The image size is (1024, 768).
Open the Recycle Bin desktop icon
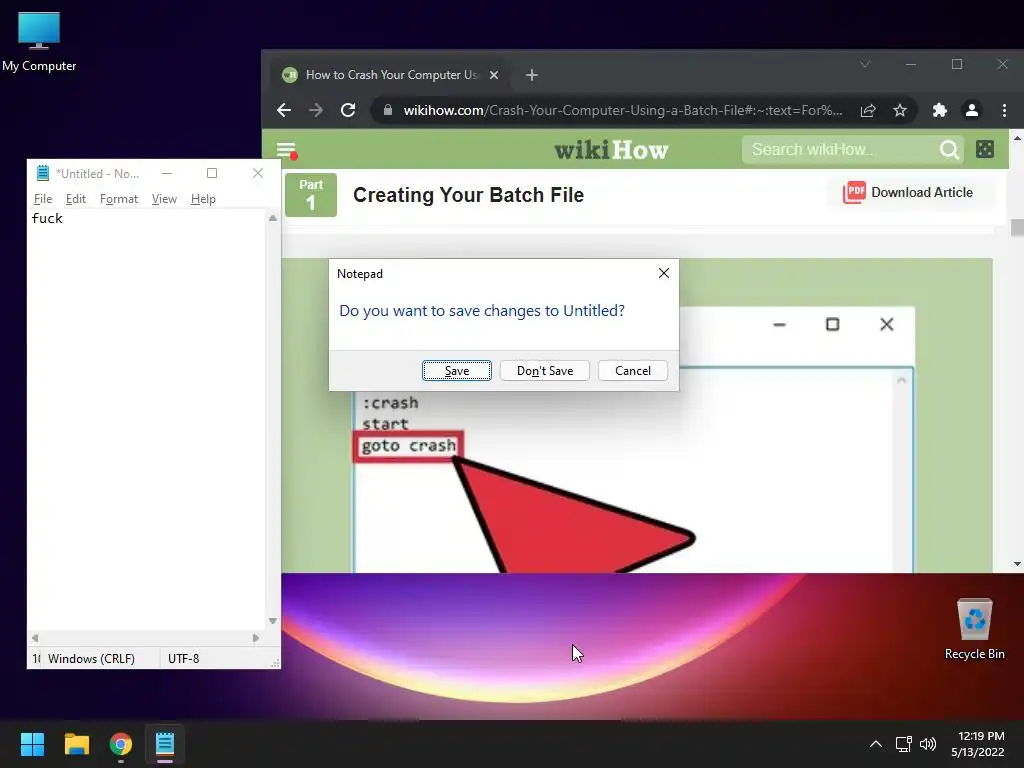click(974, 629)
